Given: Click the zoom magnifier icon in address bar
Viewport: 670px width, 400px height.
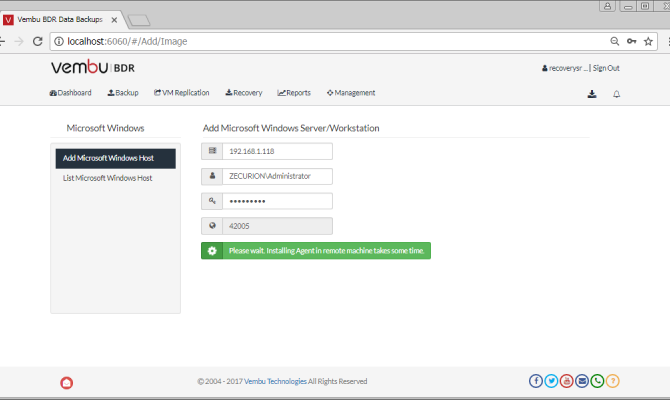Looking at the screenshot, I should (614, 41).
